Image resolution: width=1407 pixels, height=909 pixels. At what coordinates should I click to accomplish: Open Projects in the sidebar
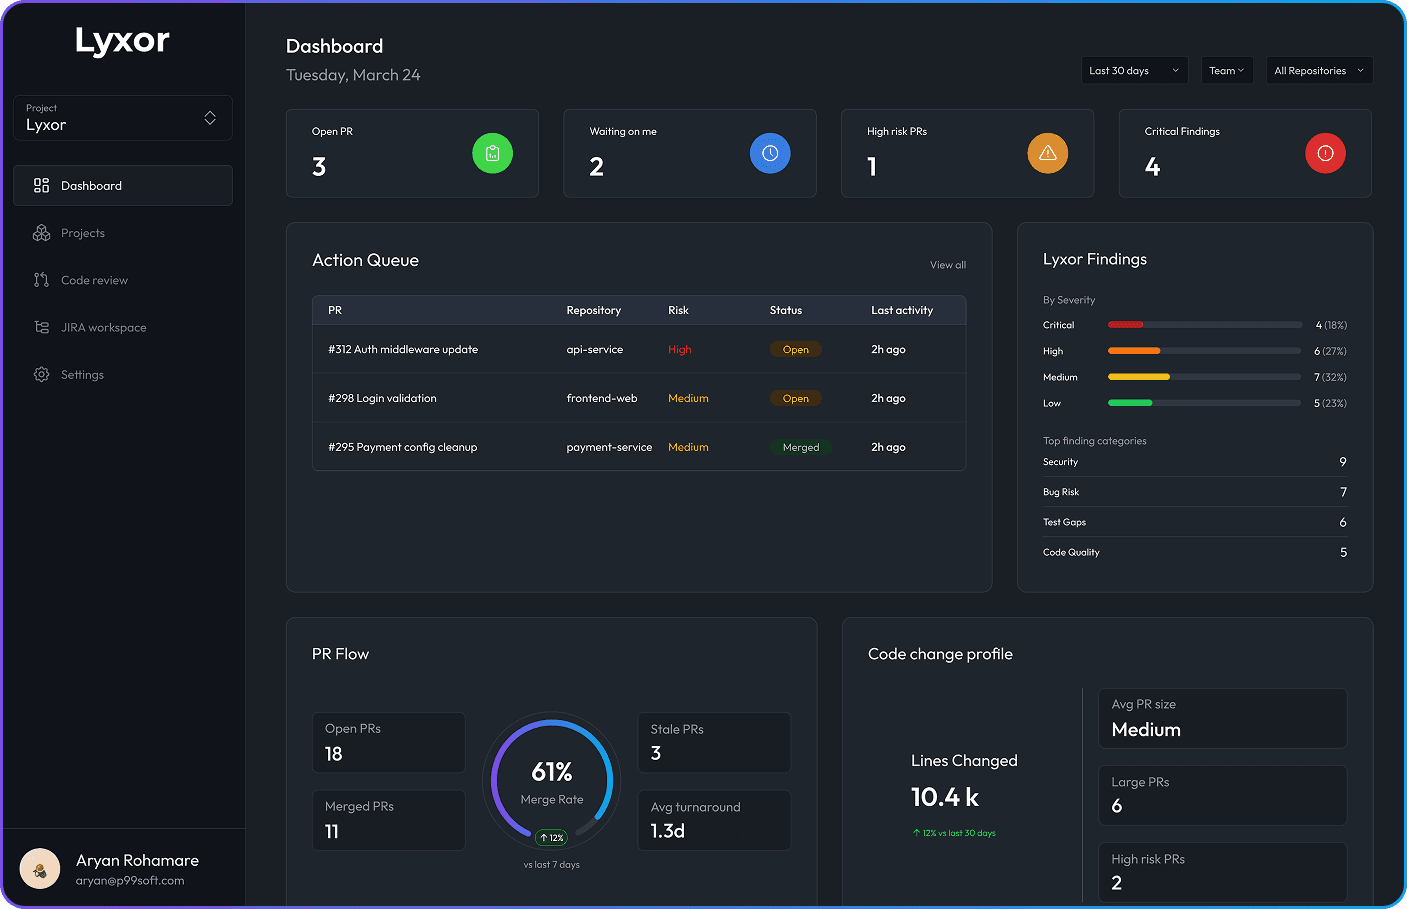(123, 233)
